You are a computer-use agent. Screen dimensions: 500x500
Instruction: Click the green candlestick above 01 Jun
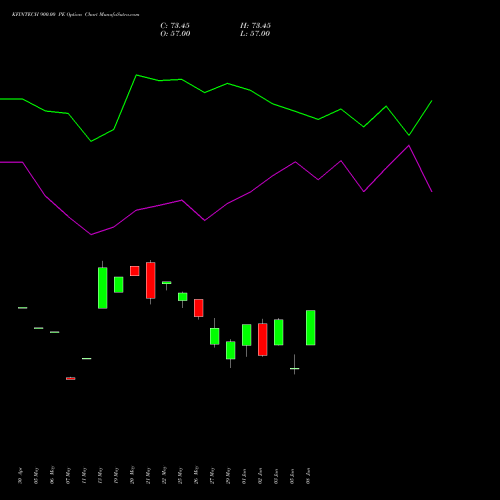247,335
